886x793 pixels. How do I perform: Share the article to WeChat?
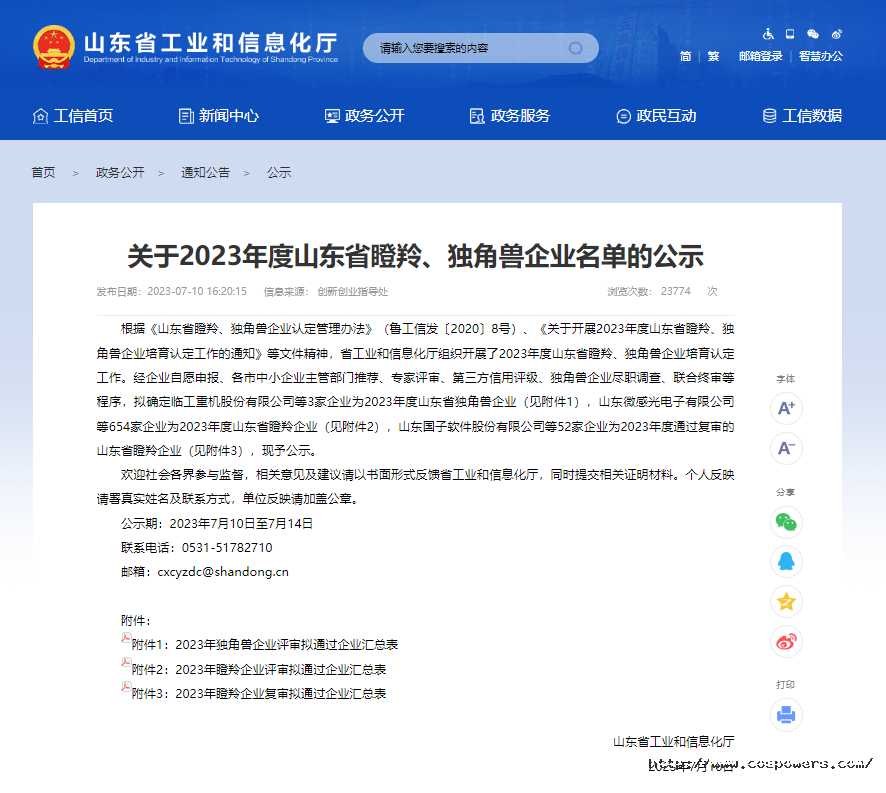click(787, 522)
